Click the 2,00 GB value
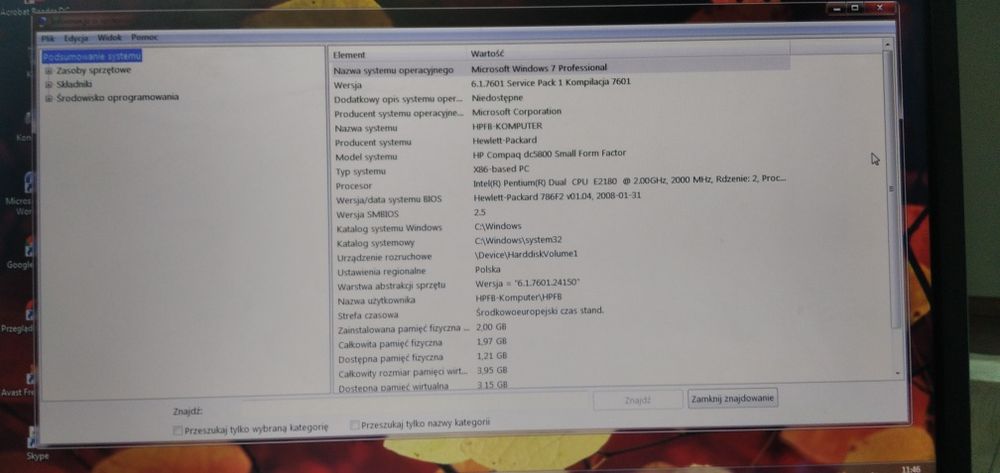This screenshot has width=1000, height=473. pyautogui.click(x=492, y=327)
